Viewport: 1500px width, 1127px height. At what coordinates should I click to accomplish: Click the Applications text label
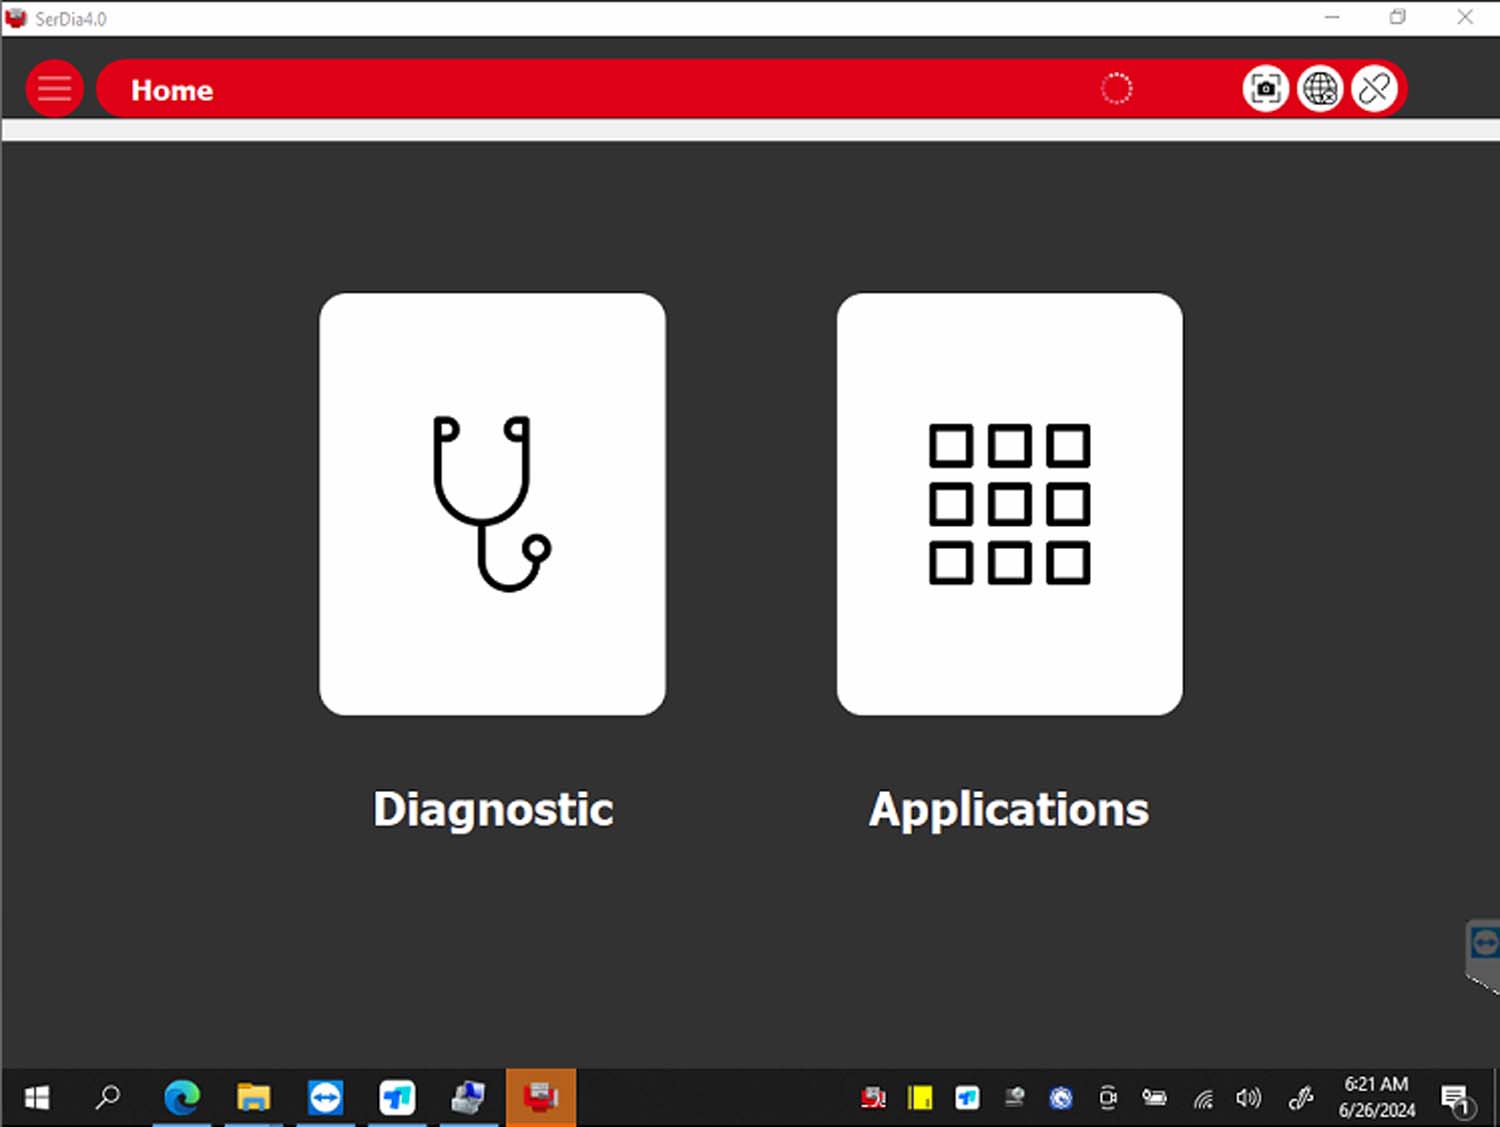click(1009, 809)
